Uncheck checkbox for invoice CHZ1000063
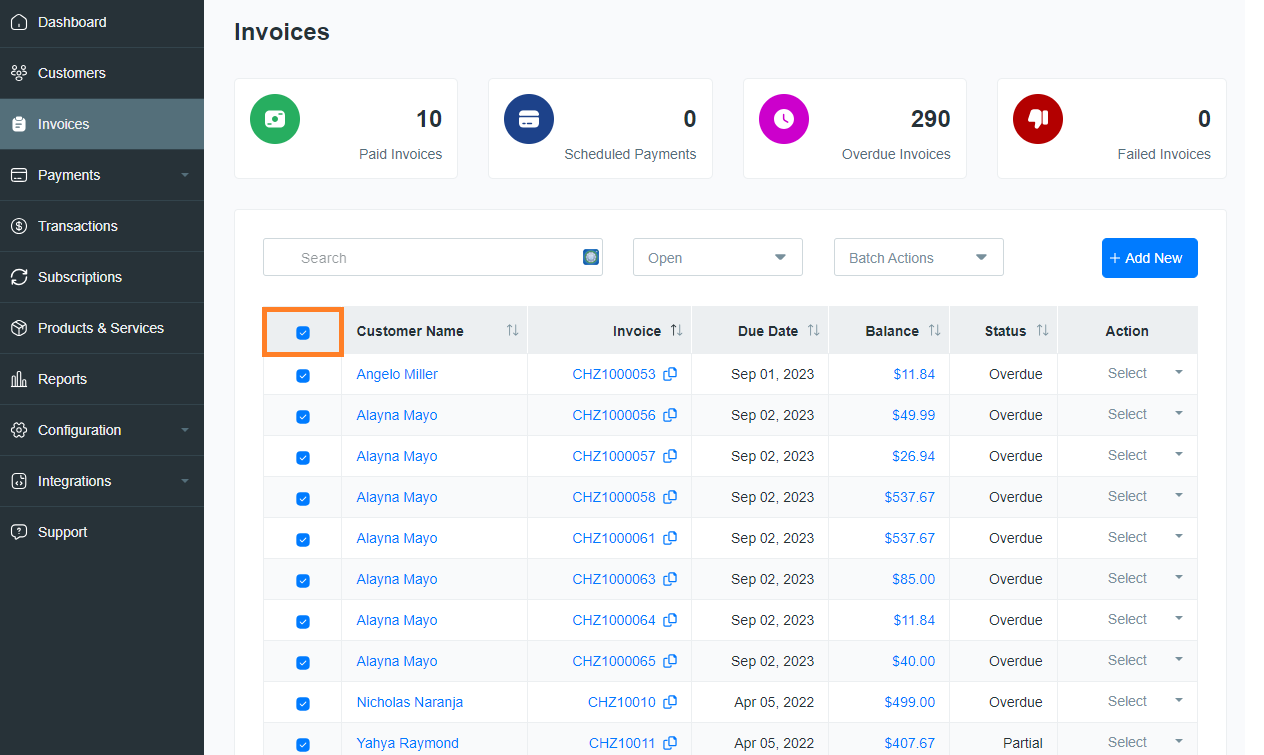1264x755 pixels. [303, 581]
